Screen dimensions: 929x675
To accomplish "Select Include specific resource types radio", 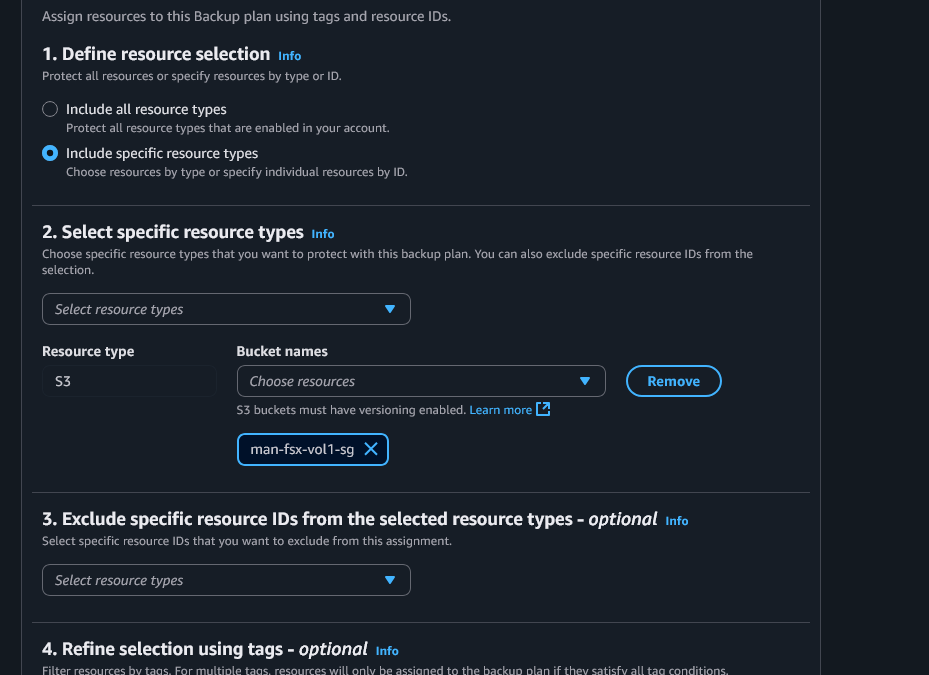I will (50, 153).
